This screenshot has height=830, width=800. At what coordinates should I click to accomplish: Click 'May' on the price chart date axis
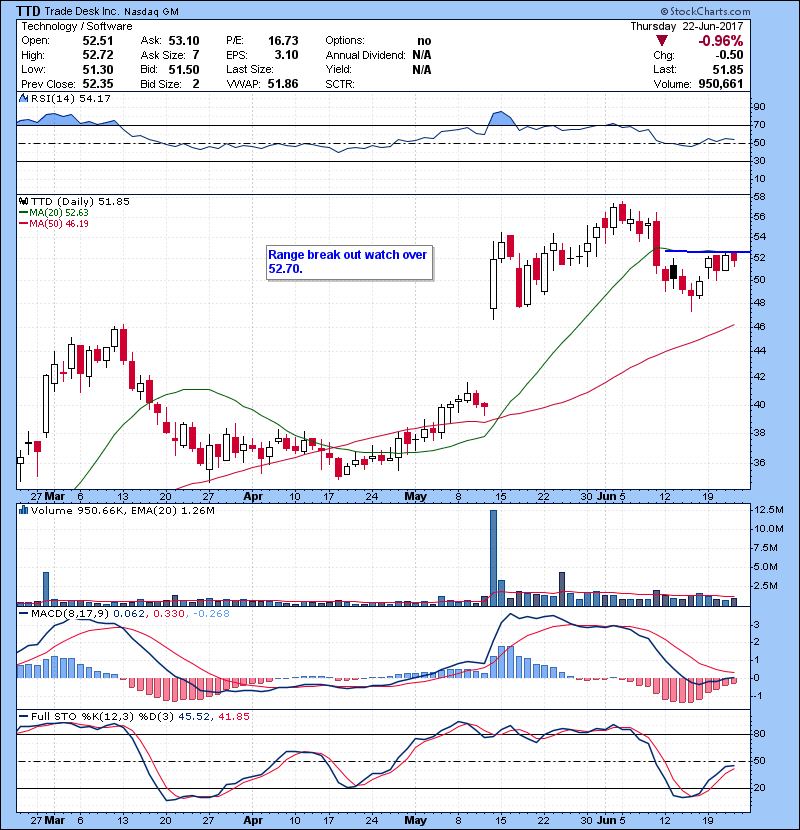[415, 497]
